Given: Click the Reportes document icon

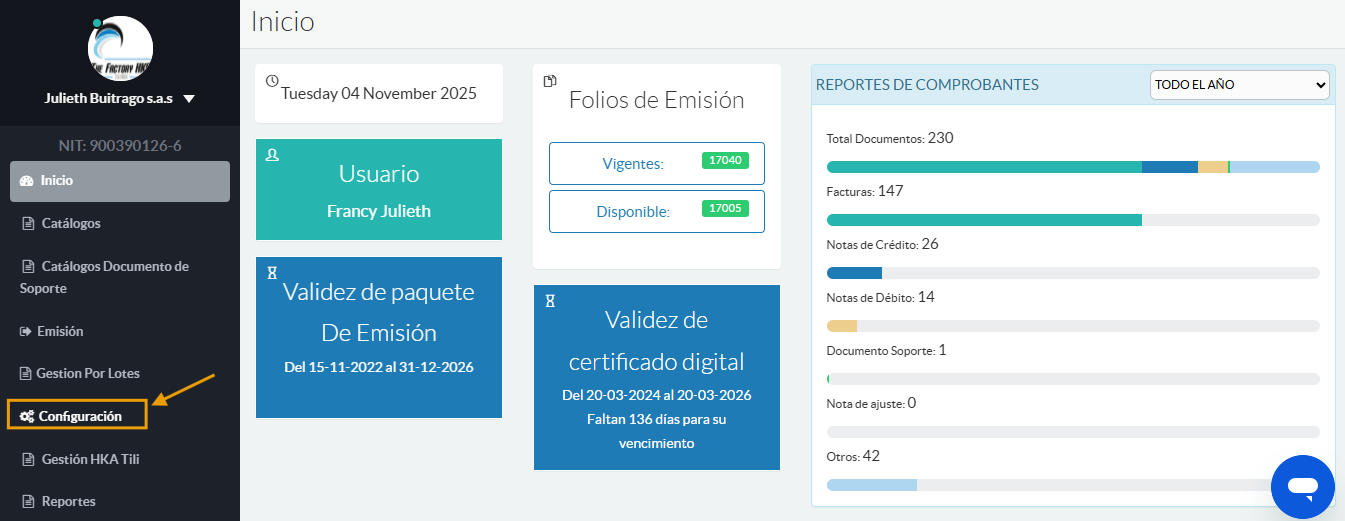Looking at the screenshot, I should coord(28,501).
